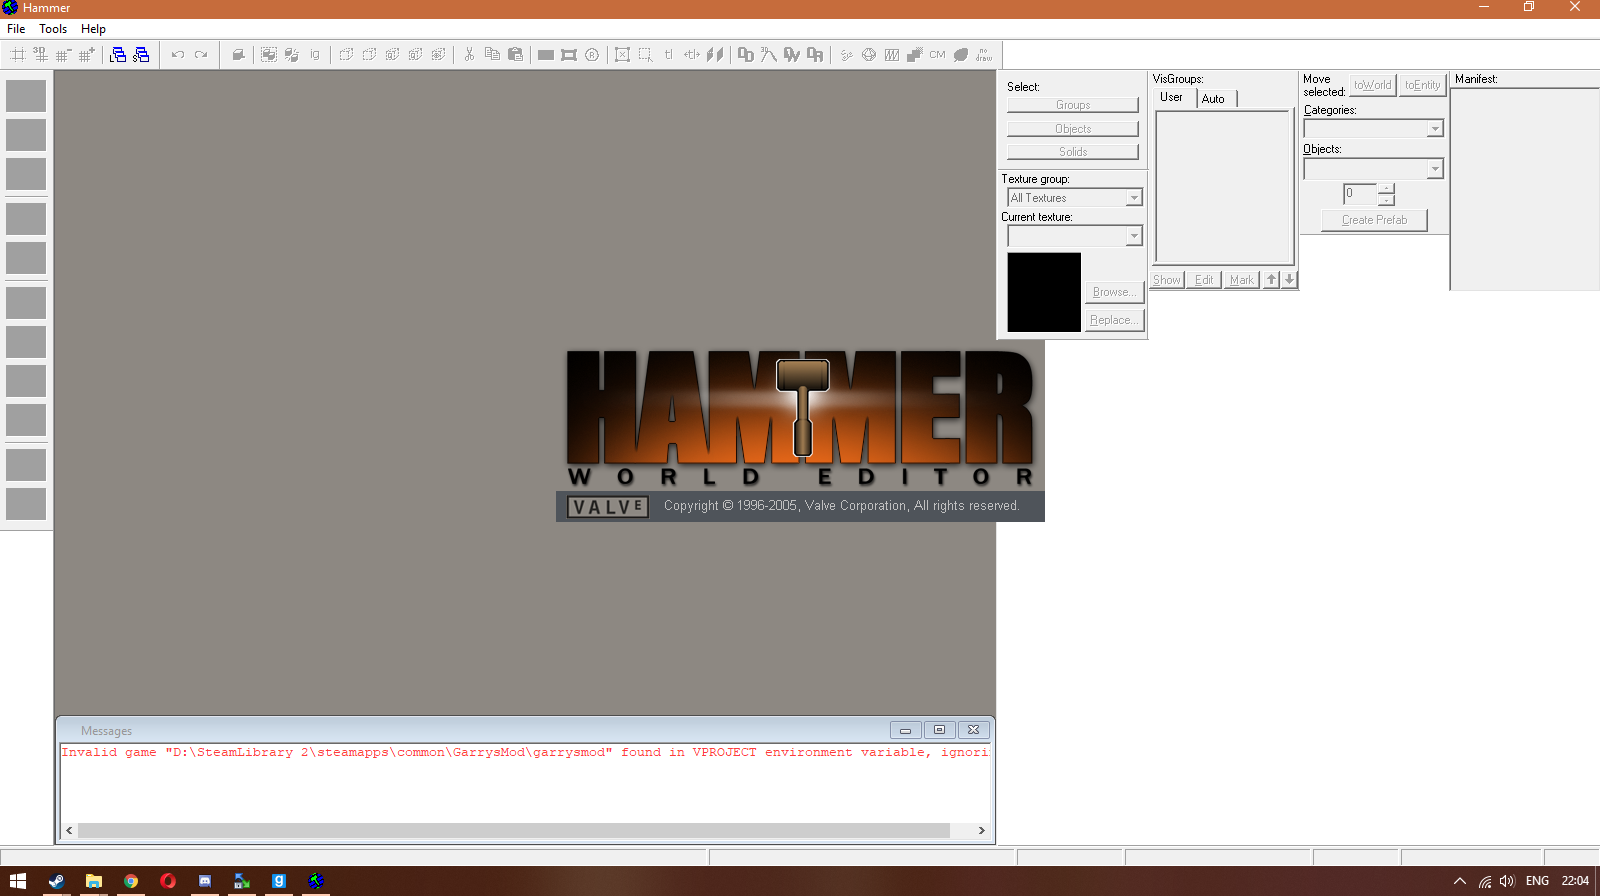
Task: Switch to the User VisGroups tab
Action: click(x=1172, y=98)
